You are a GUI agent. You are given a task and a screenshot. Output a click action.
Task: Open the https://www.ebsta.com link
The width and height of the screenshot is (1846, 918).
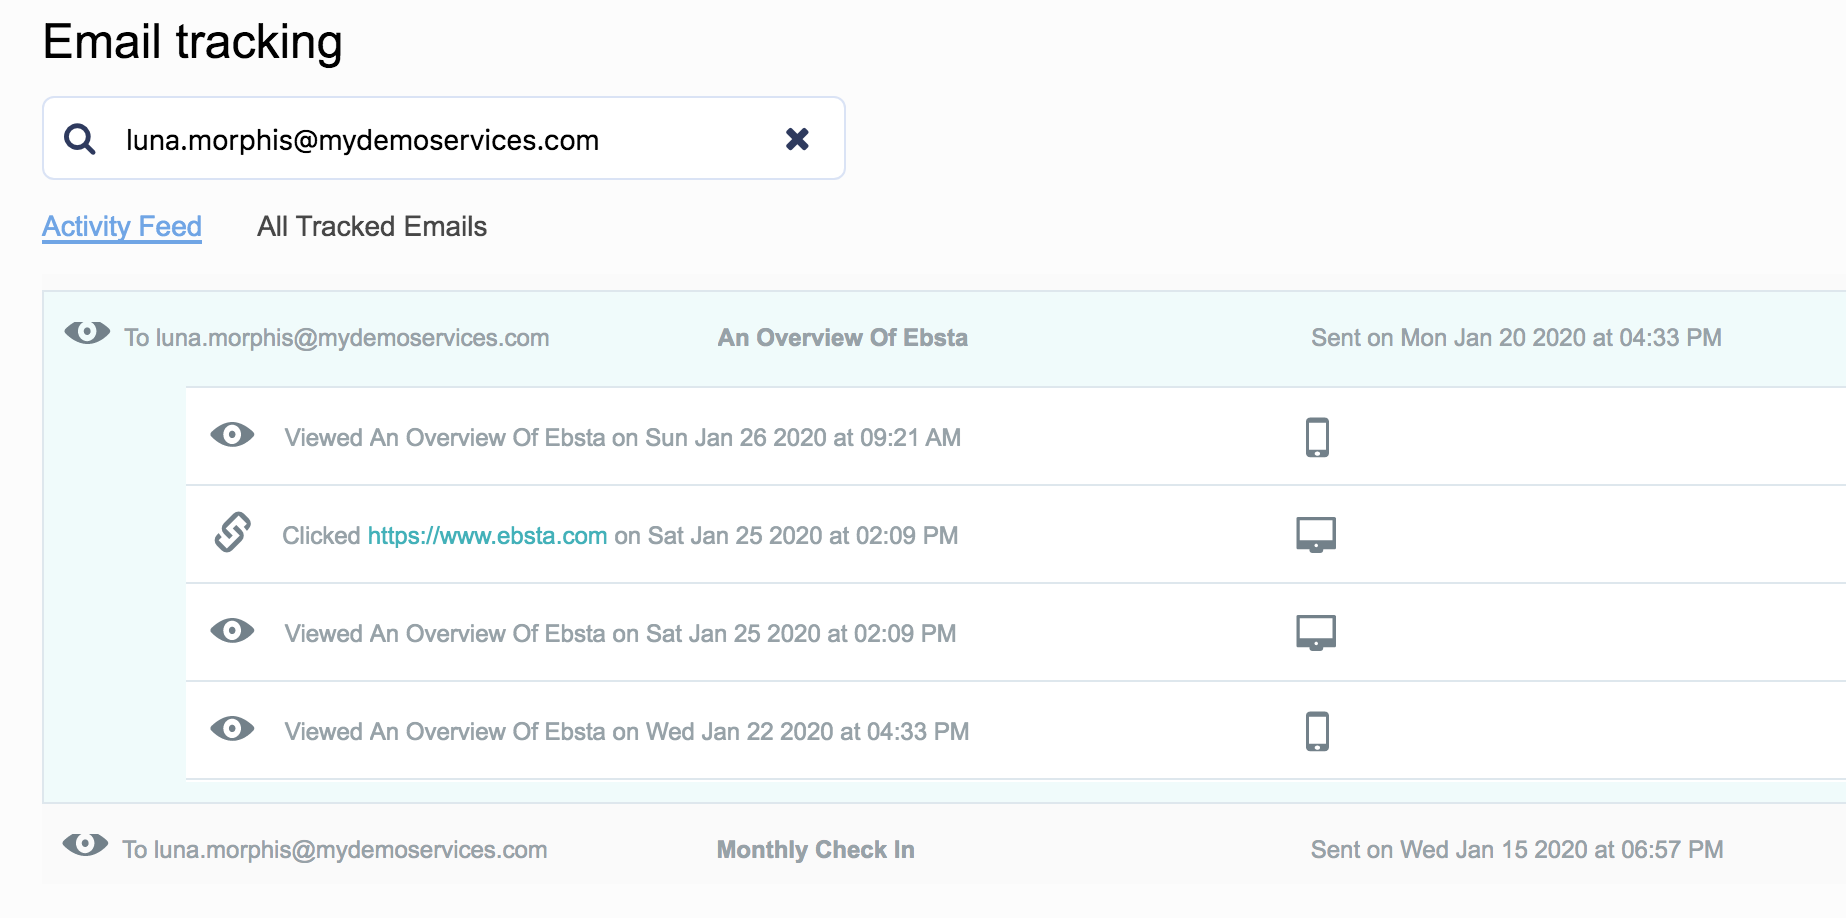pos(487,536)
